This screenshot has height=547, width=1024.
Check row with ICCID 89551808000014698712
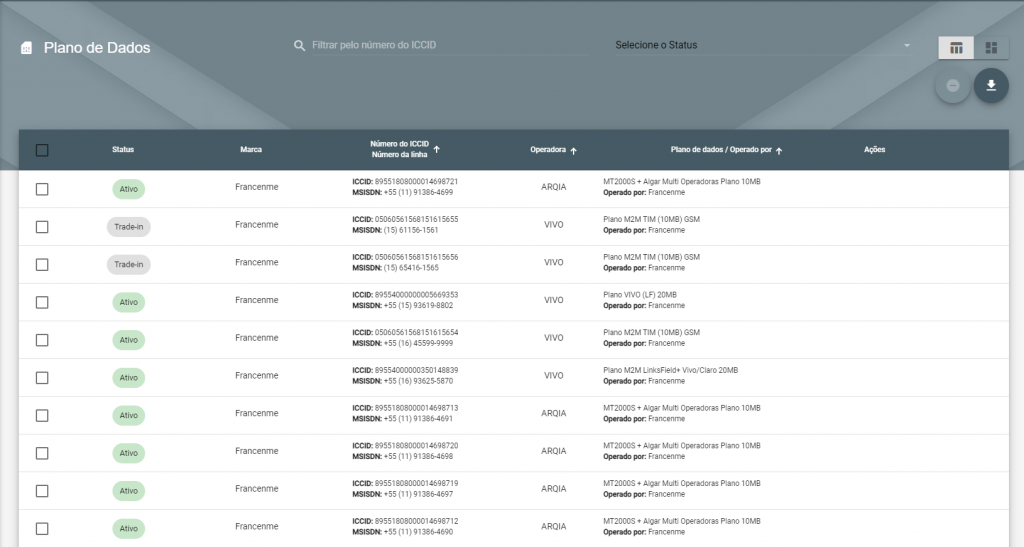point(42,529)
